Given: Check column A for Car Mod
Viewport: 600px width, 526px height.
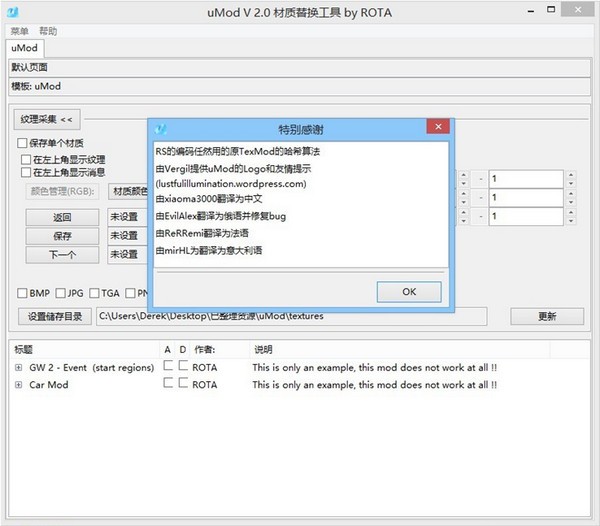Looking at the screenshot, I should click(168, 383).
